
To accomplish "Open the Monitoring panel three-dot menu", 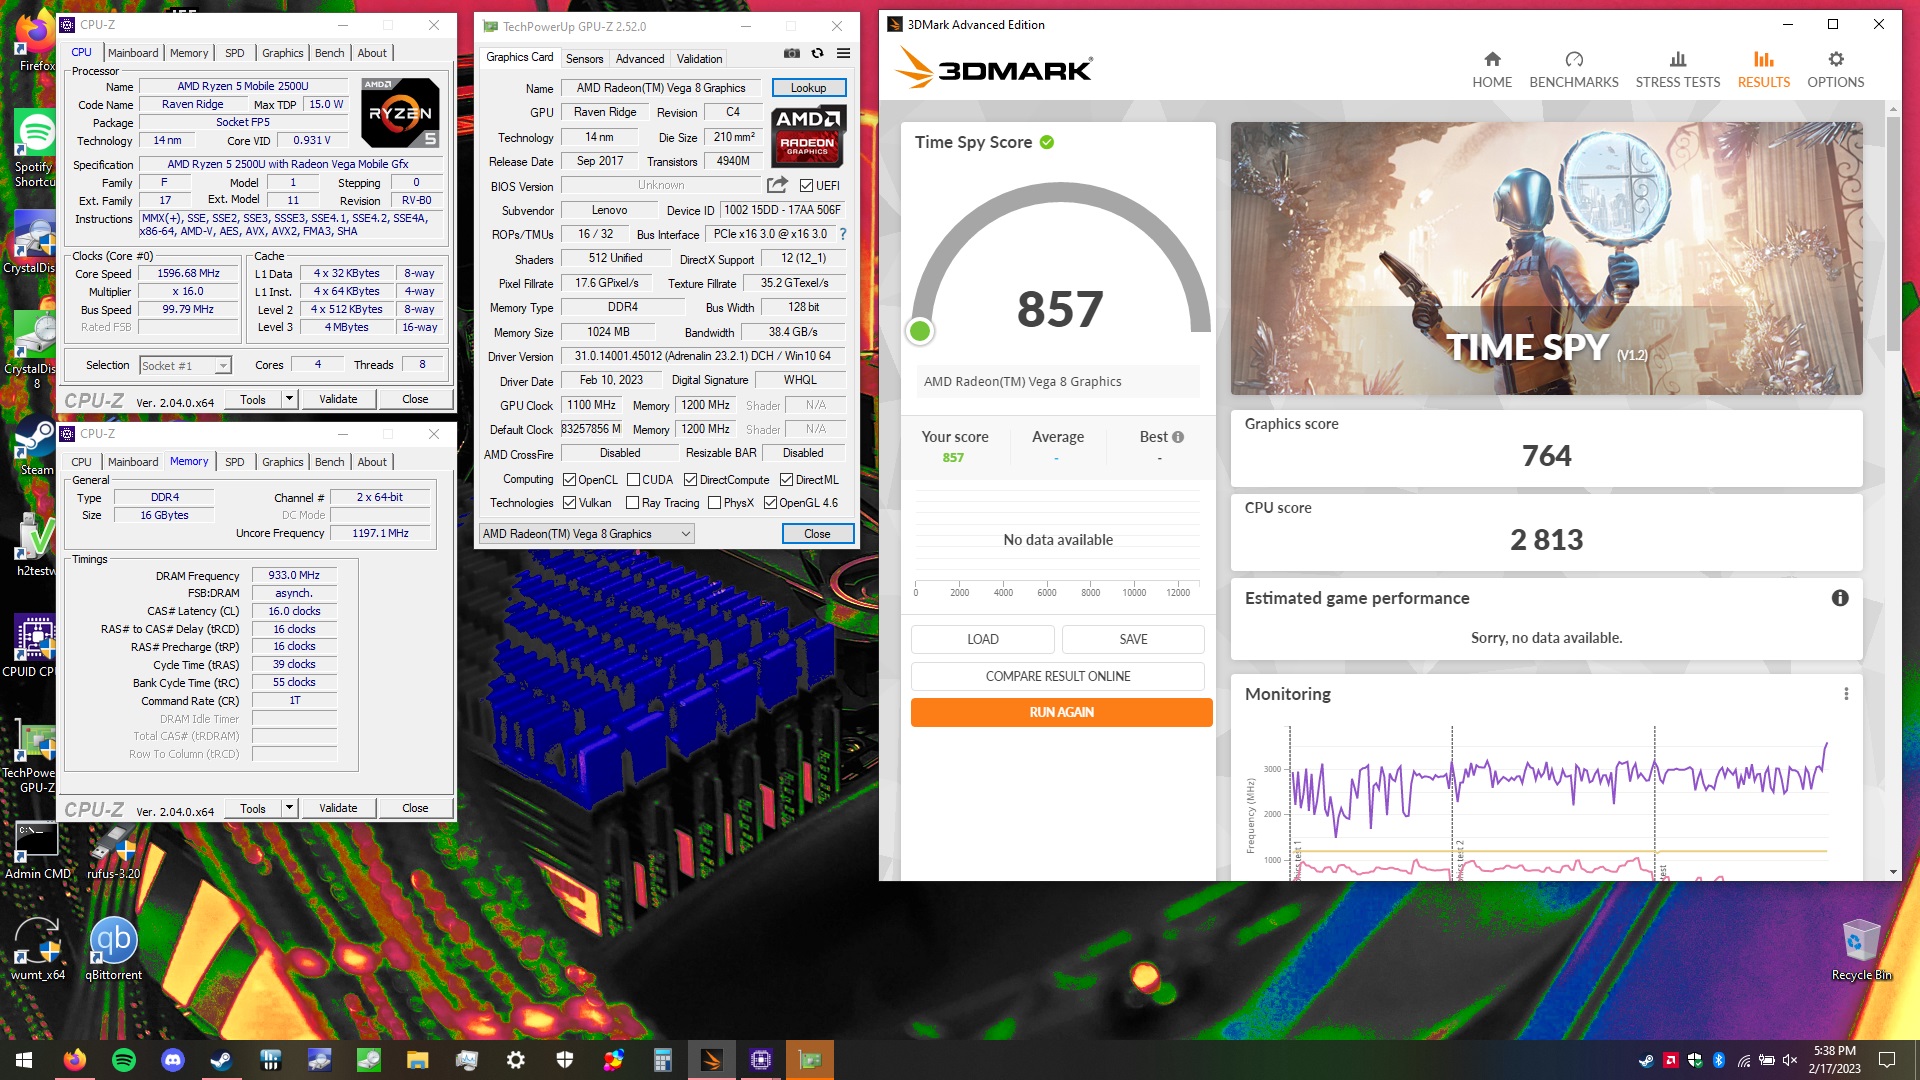I will point(1846,694).
